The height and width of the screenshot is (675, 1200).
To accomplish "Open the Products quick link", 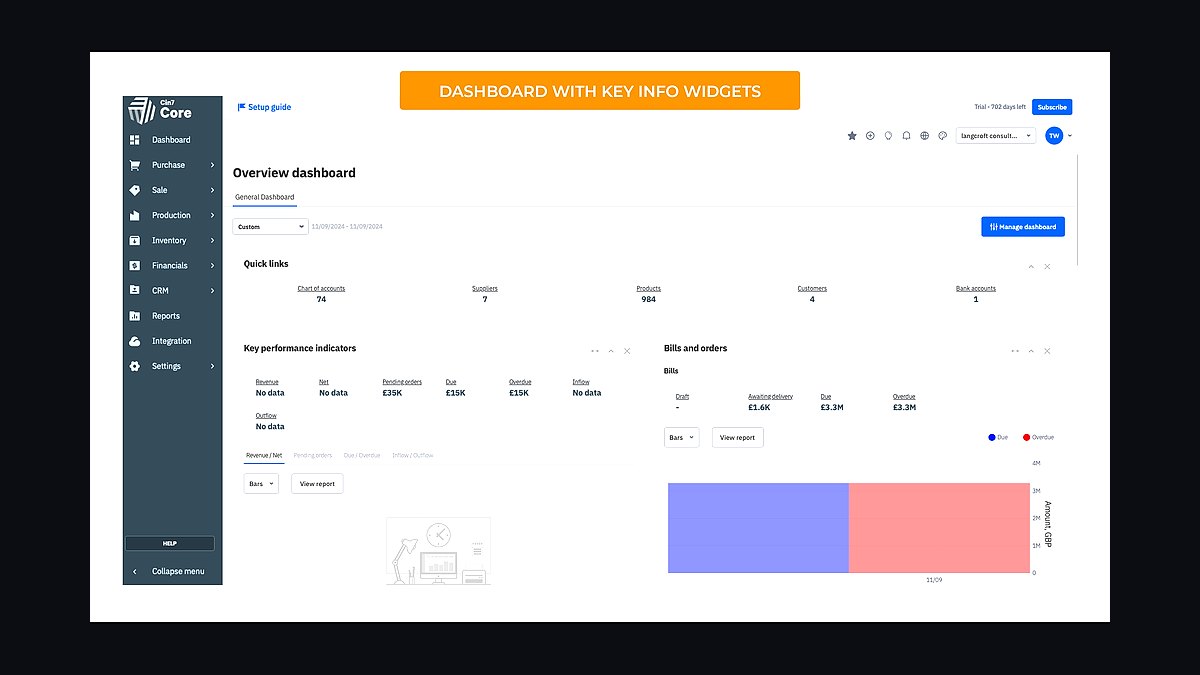I will tap(649, 288).
